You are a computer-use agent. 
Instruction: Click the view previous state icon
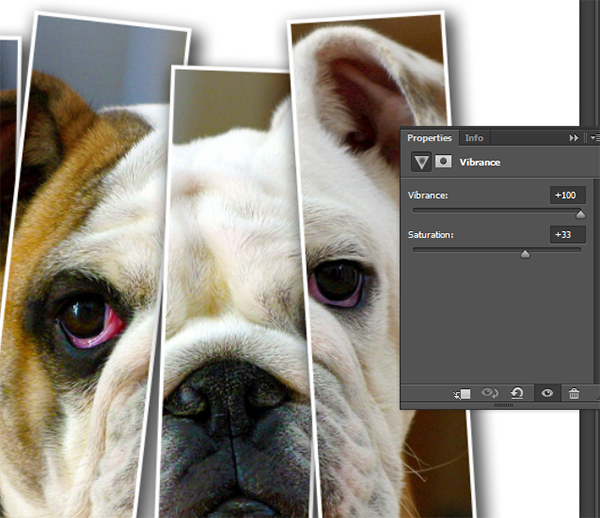[x=489, y=394]
